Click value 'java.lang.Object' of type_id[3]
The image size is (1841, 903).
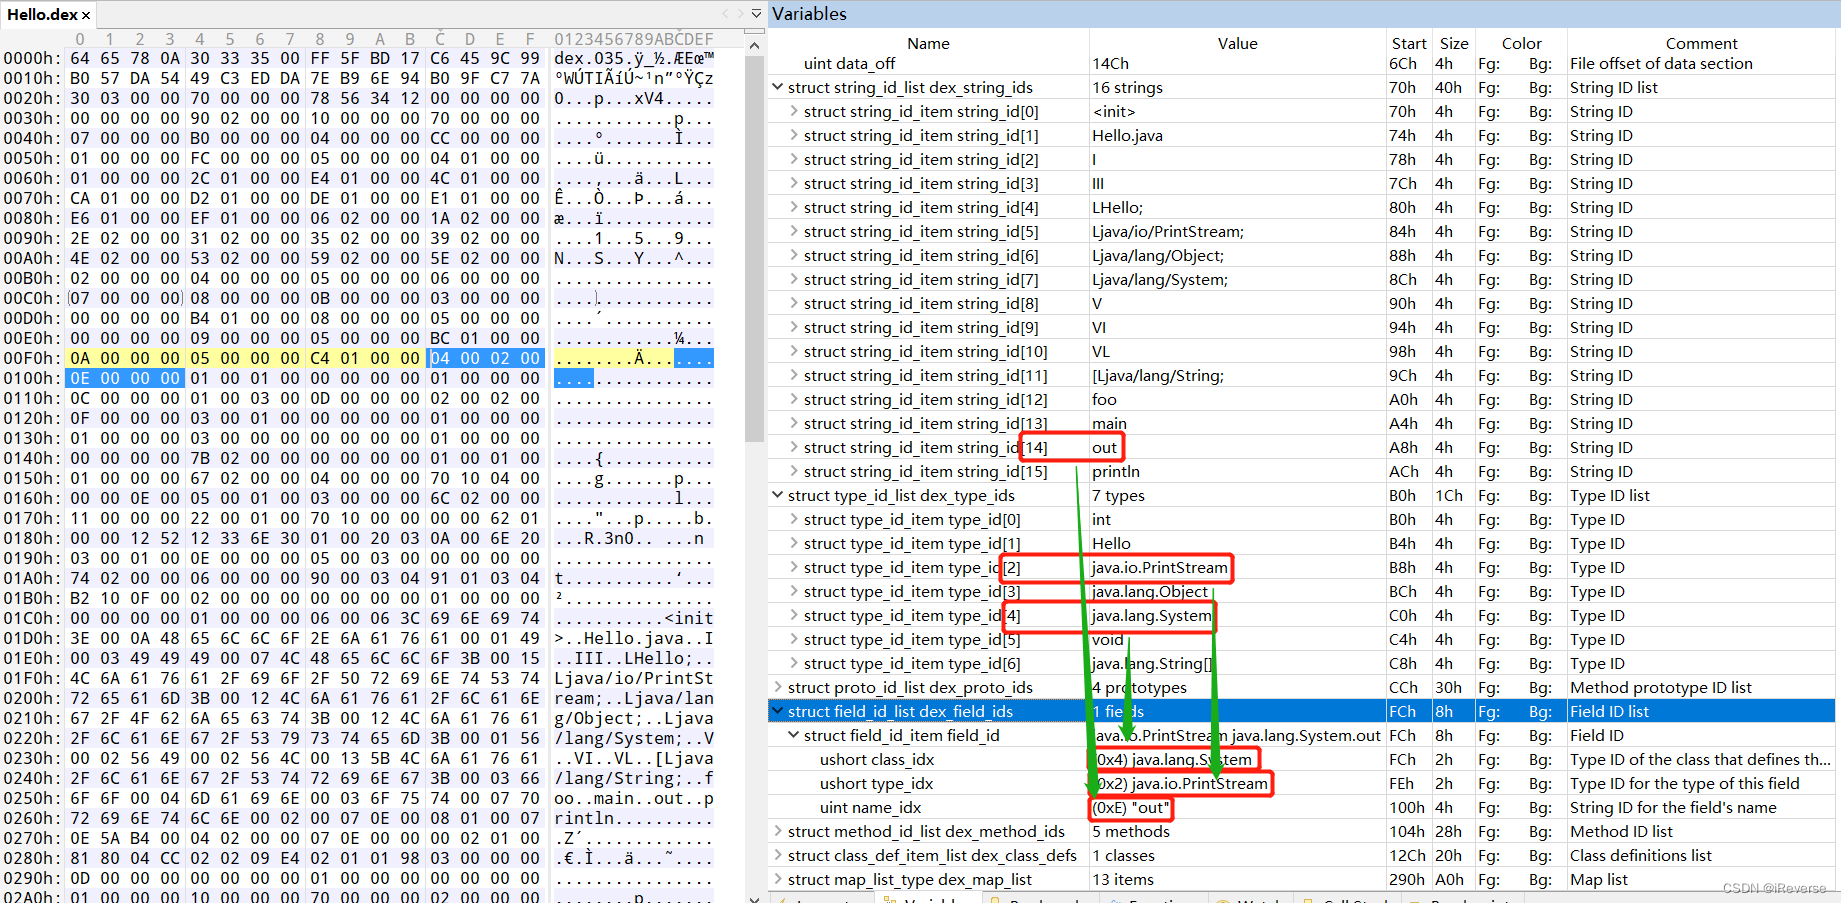coord(1149,591)
